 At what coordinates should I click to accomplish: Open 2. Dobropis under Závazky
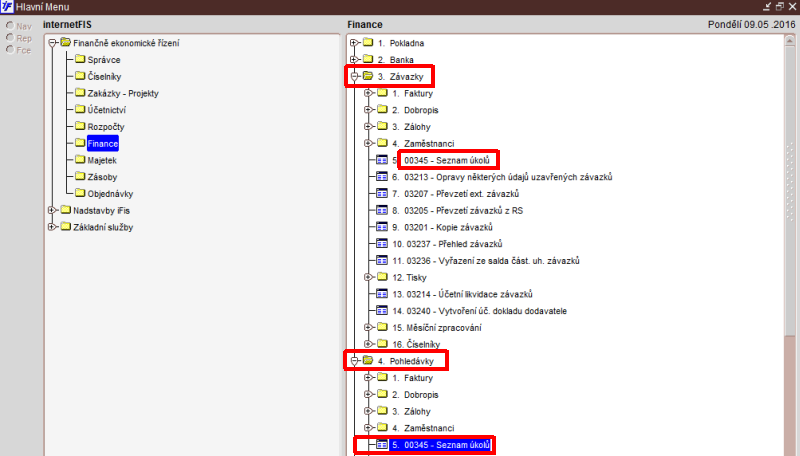[x=415, y=110]
